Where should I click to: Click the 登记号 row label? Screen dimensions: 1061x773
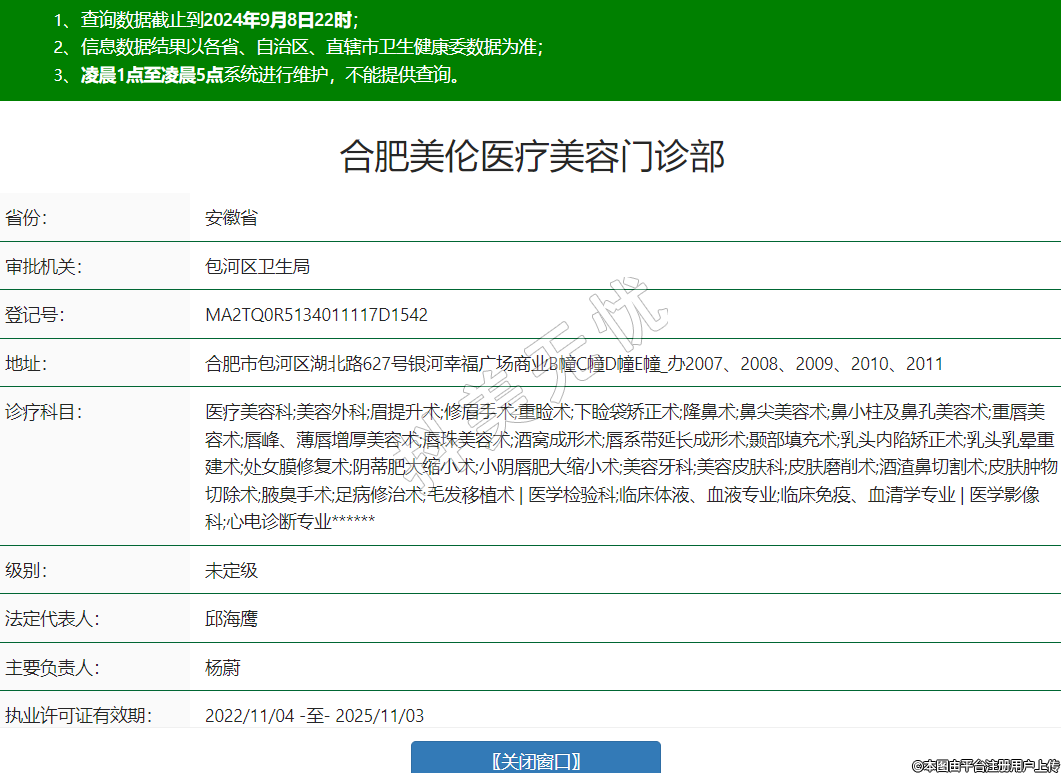pos(34,315)
